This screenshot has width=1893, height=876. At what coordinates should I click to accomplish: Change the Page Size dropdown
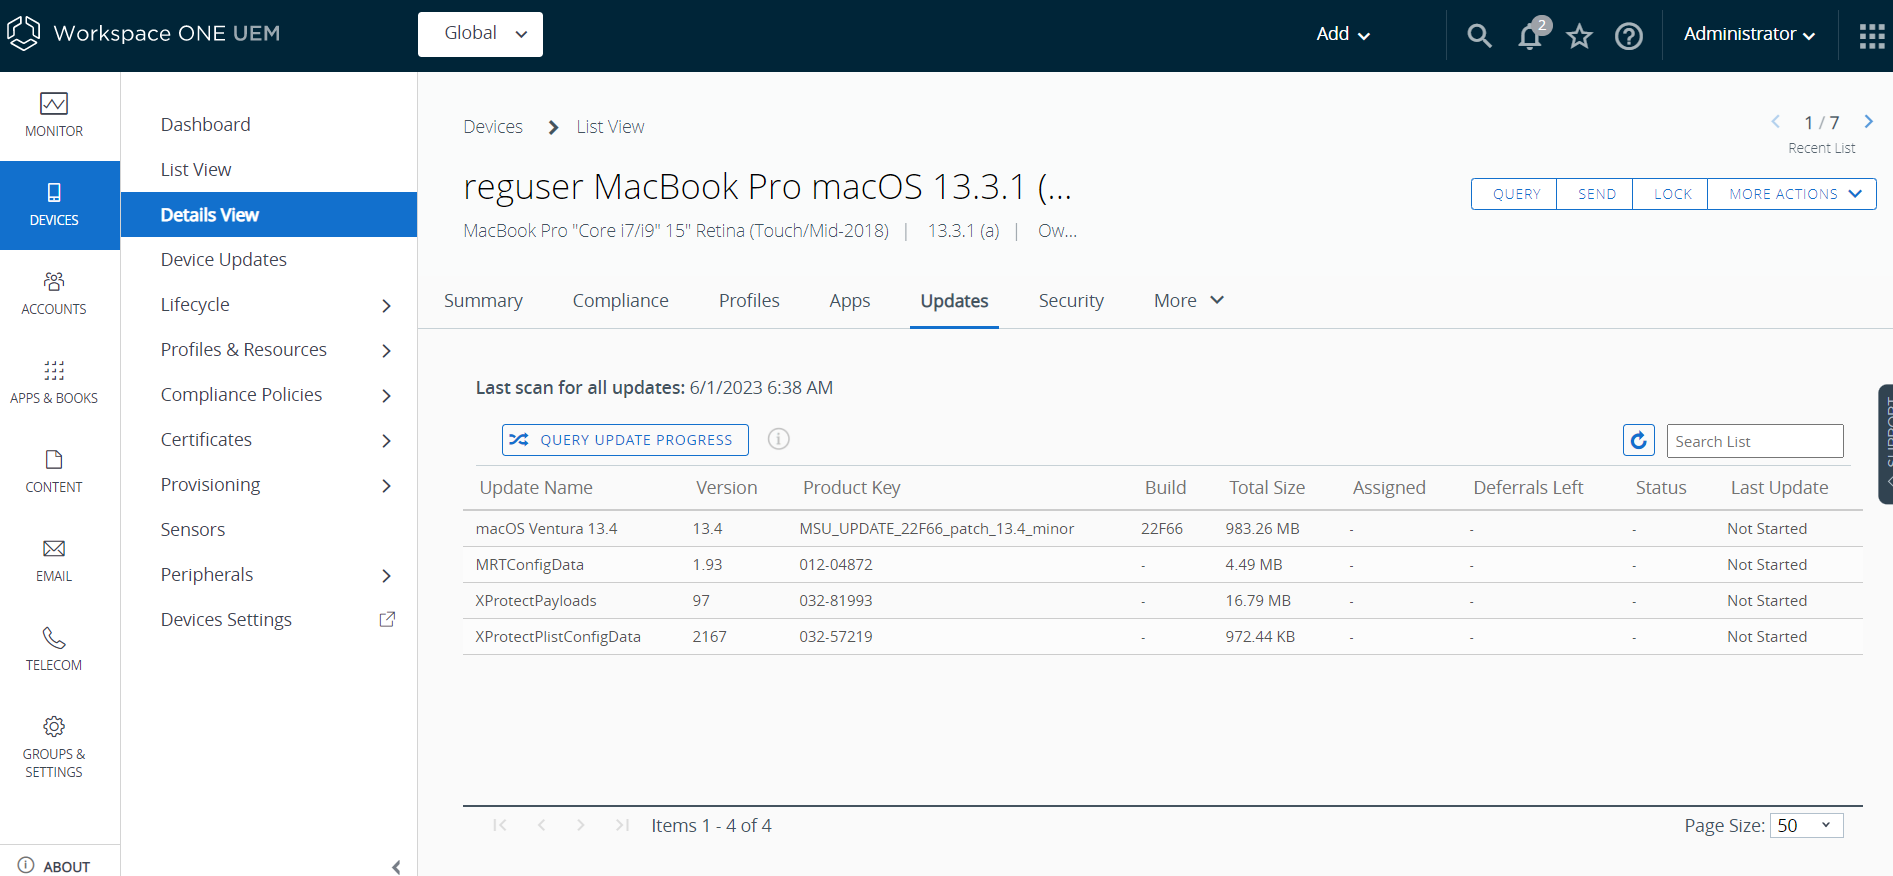(x=1806, y=825)
